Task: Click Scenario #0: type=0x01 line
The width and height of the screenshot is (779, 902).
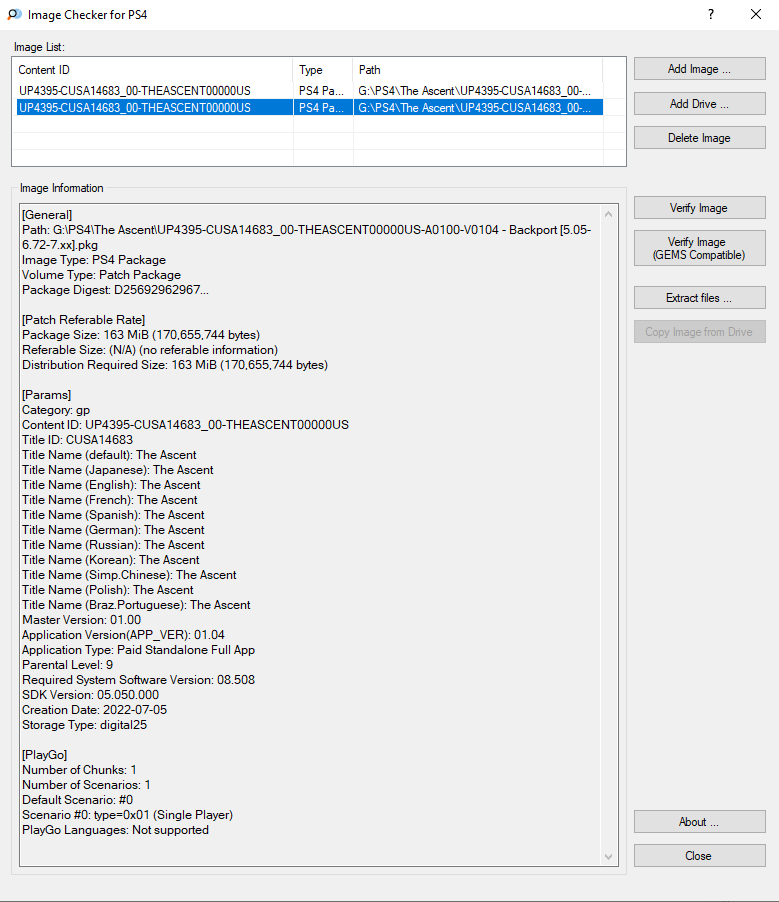Action: point(127,815)
